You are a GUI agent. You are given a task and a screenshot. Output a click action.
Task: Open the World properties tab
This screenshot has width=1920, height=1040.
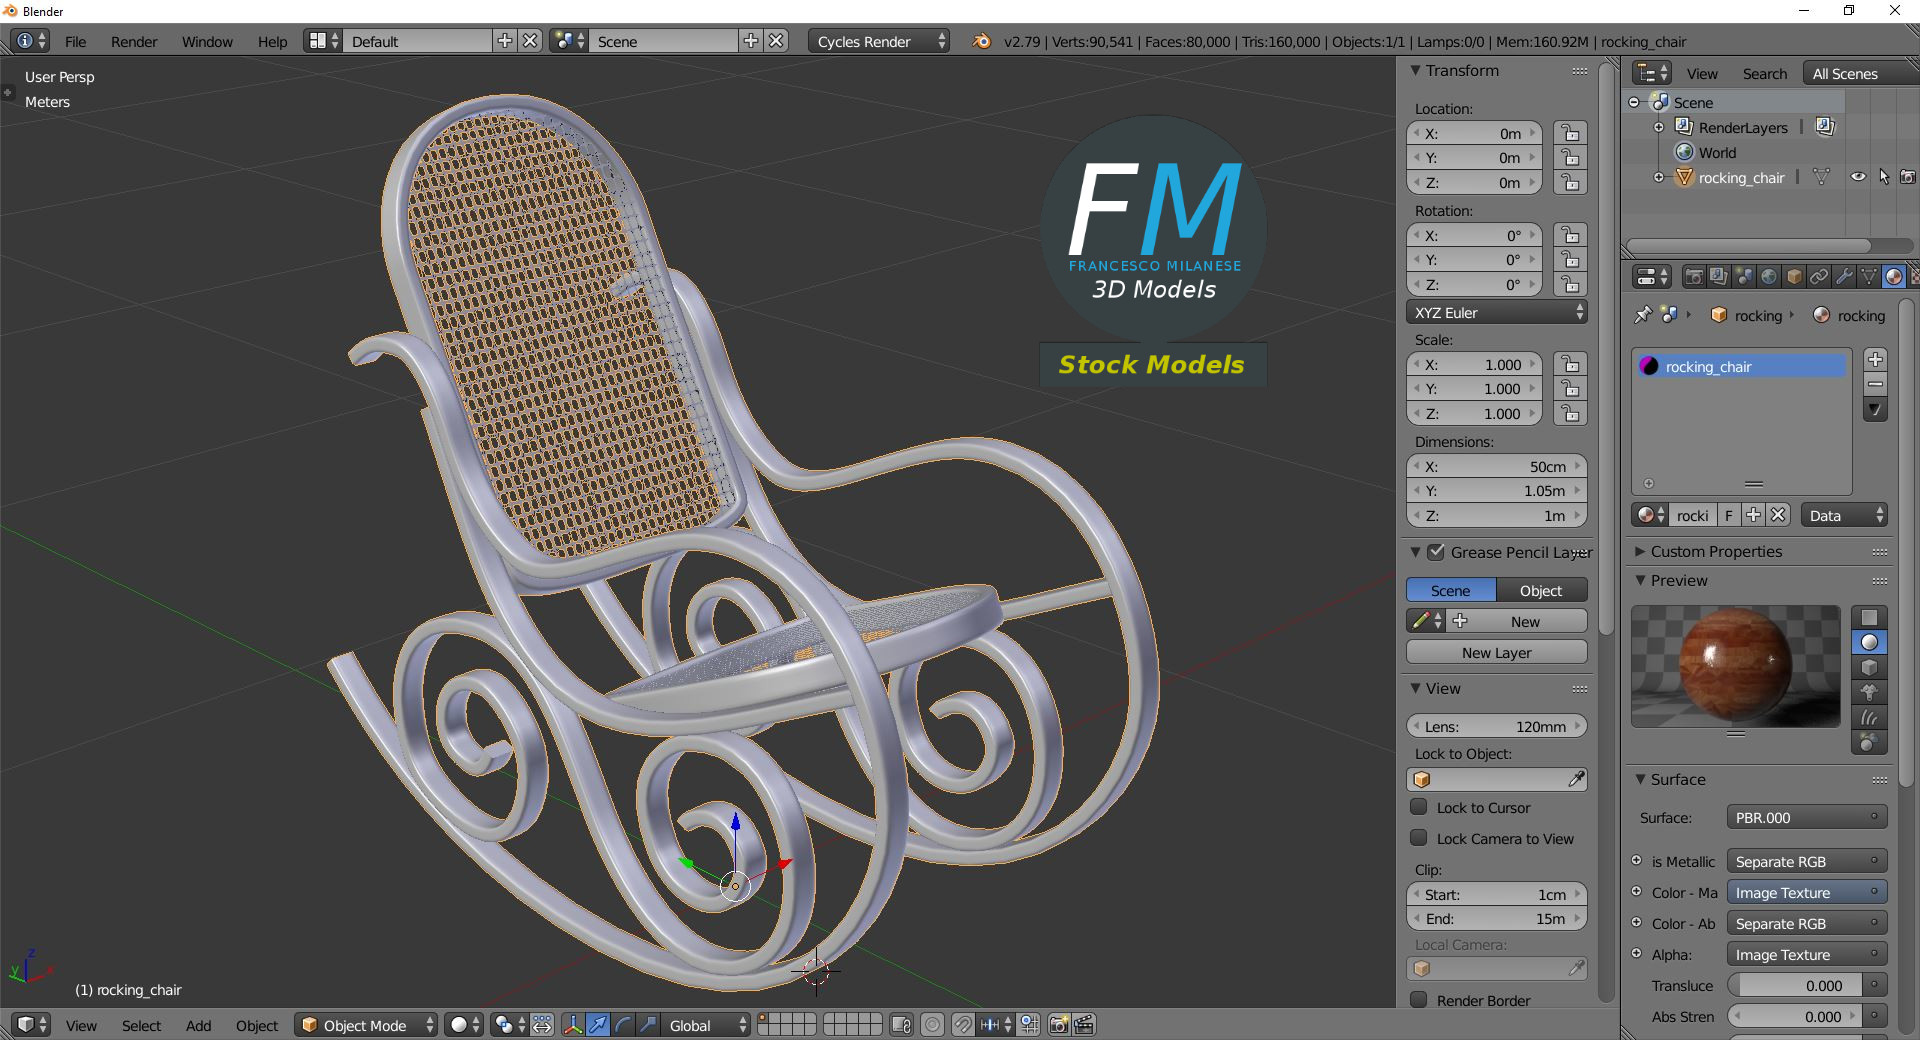click(x=1769, y=277)
